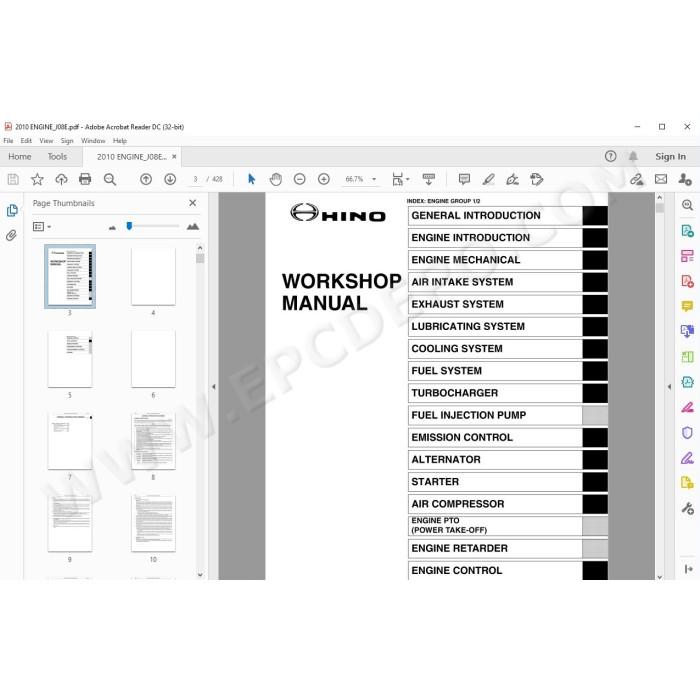
Task: Close the 2010 ENGINE_J08E document tab
Action: (x=174, y=157)
